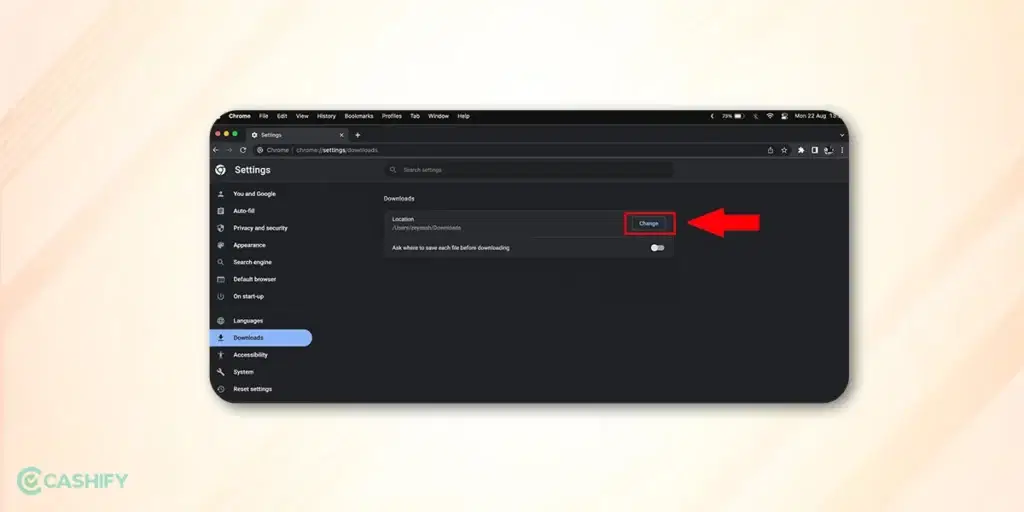Image resolution: width=1024 pixels, height=512 pixels.
Task: Open the Bookmarks menu
Action: [x=359, y=116]
